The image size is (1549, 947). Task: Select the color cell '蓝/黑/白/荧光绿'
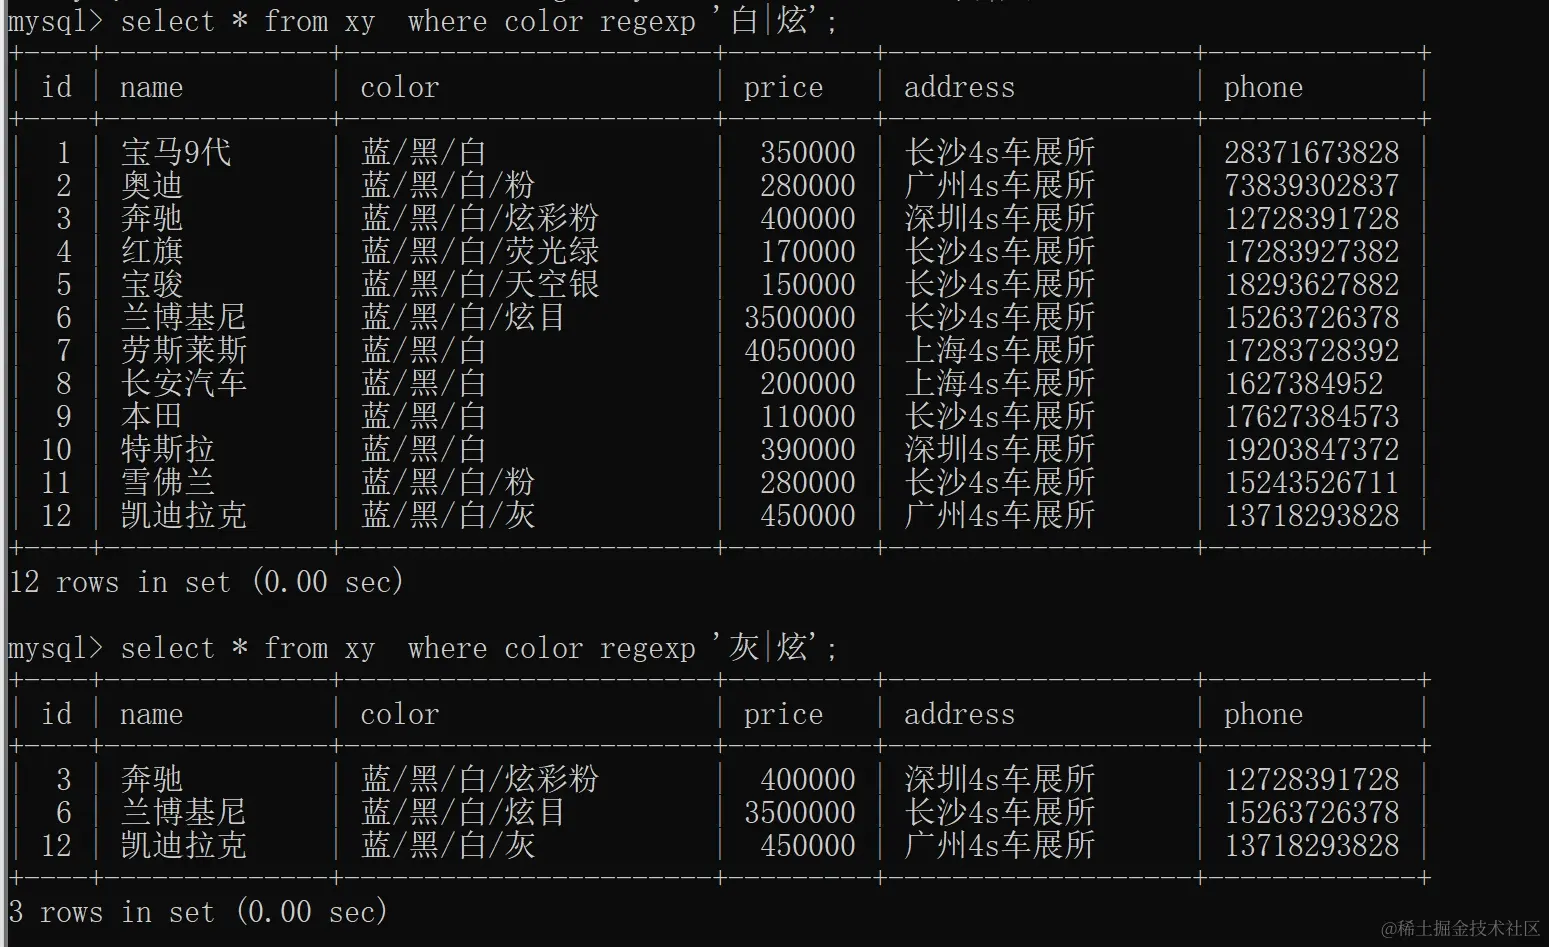(480, 251)
